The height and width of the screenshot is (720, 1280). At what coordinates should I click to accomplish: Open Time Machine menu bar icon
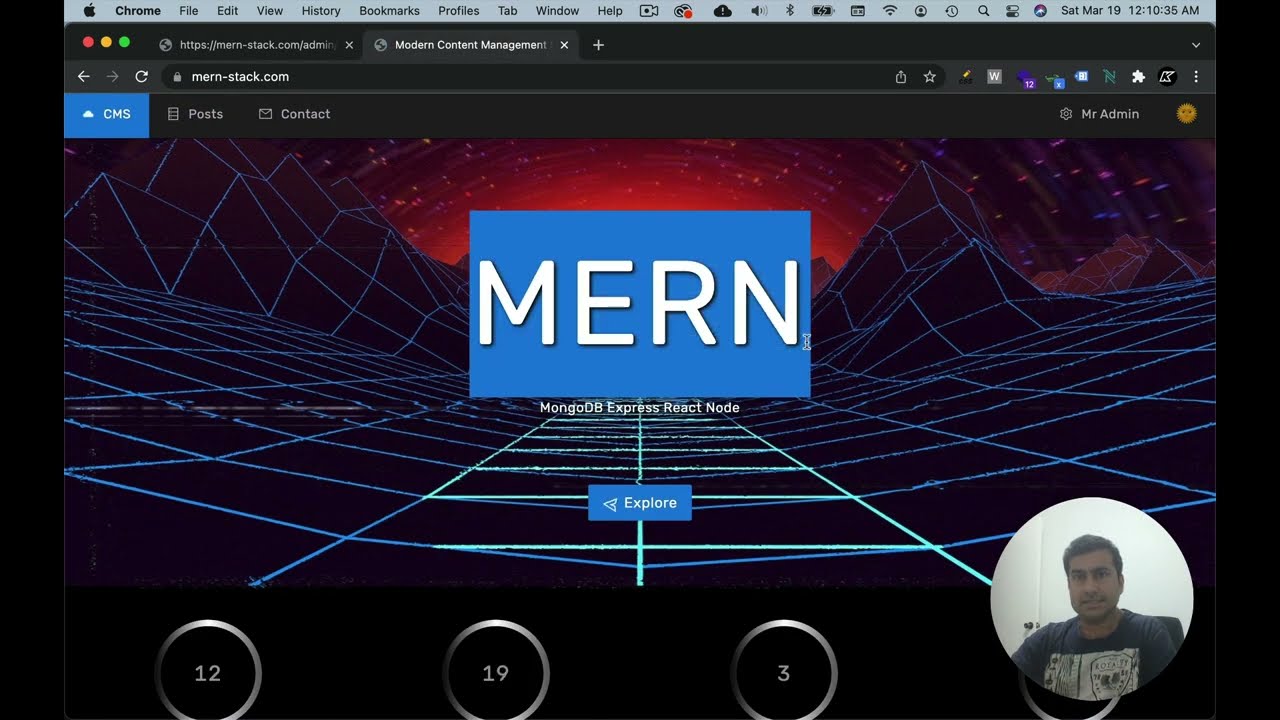(x=951, y=11)
